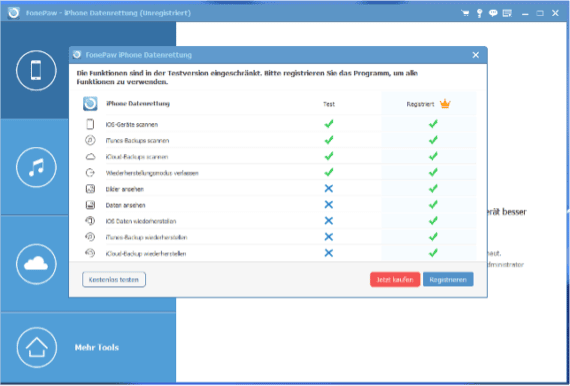Click the Test column header
This screenshot has height=386, width=570.
(x=329, y=104)
